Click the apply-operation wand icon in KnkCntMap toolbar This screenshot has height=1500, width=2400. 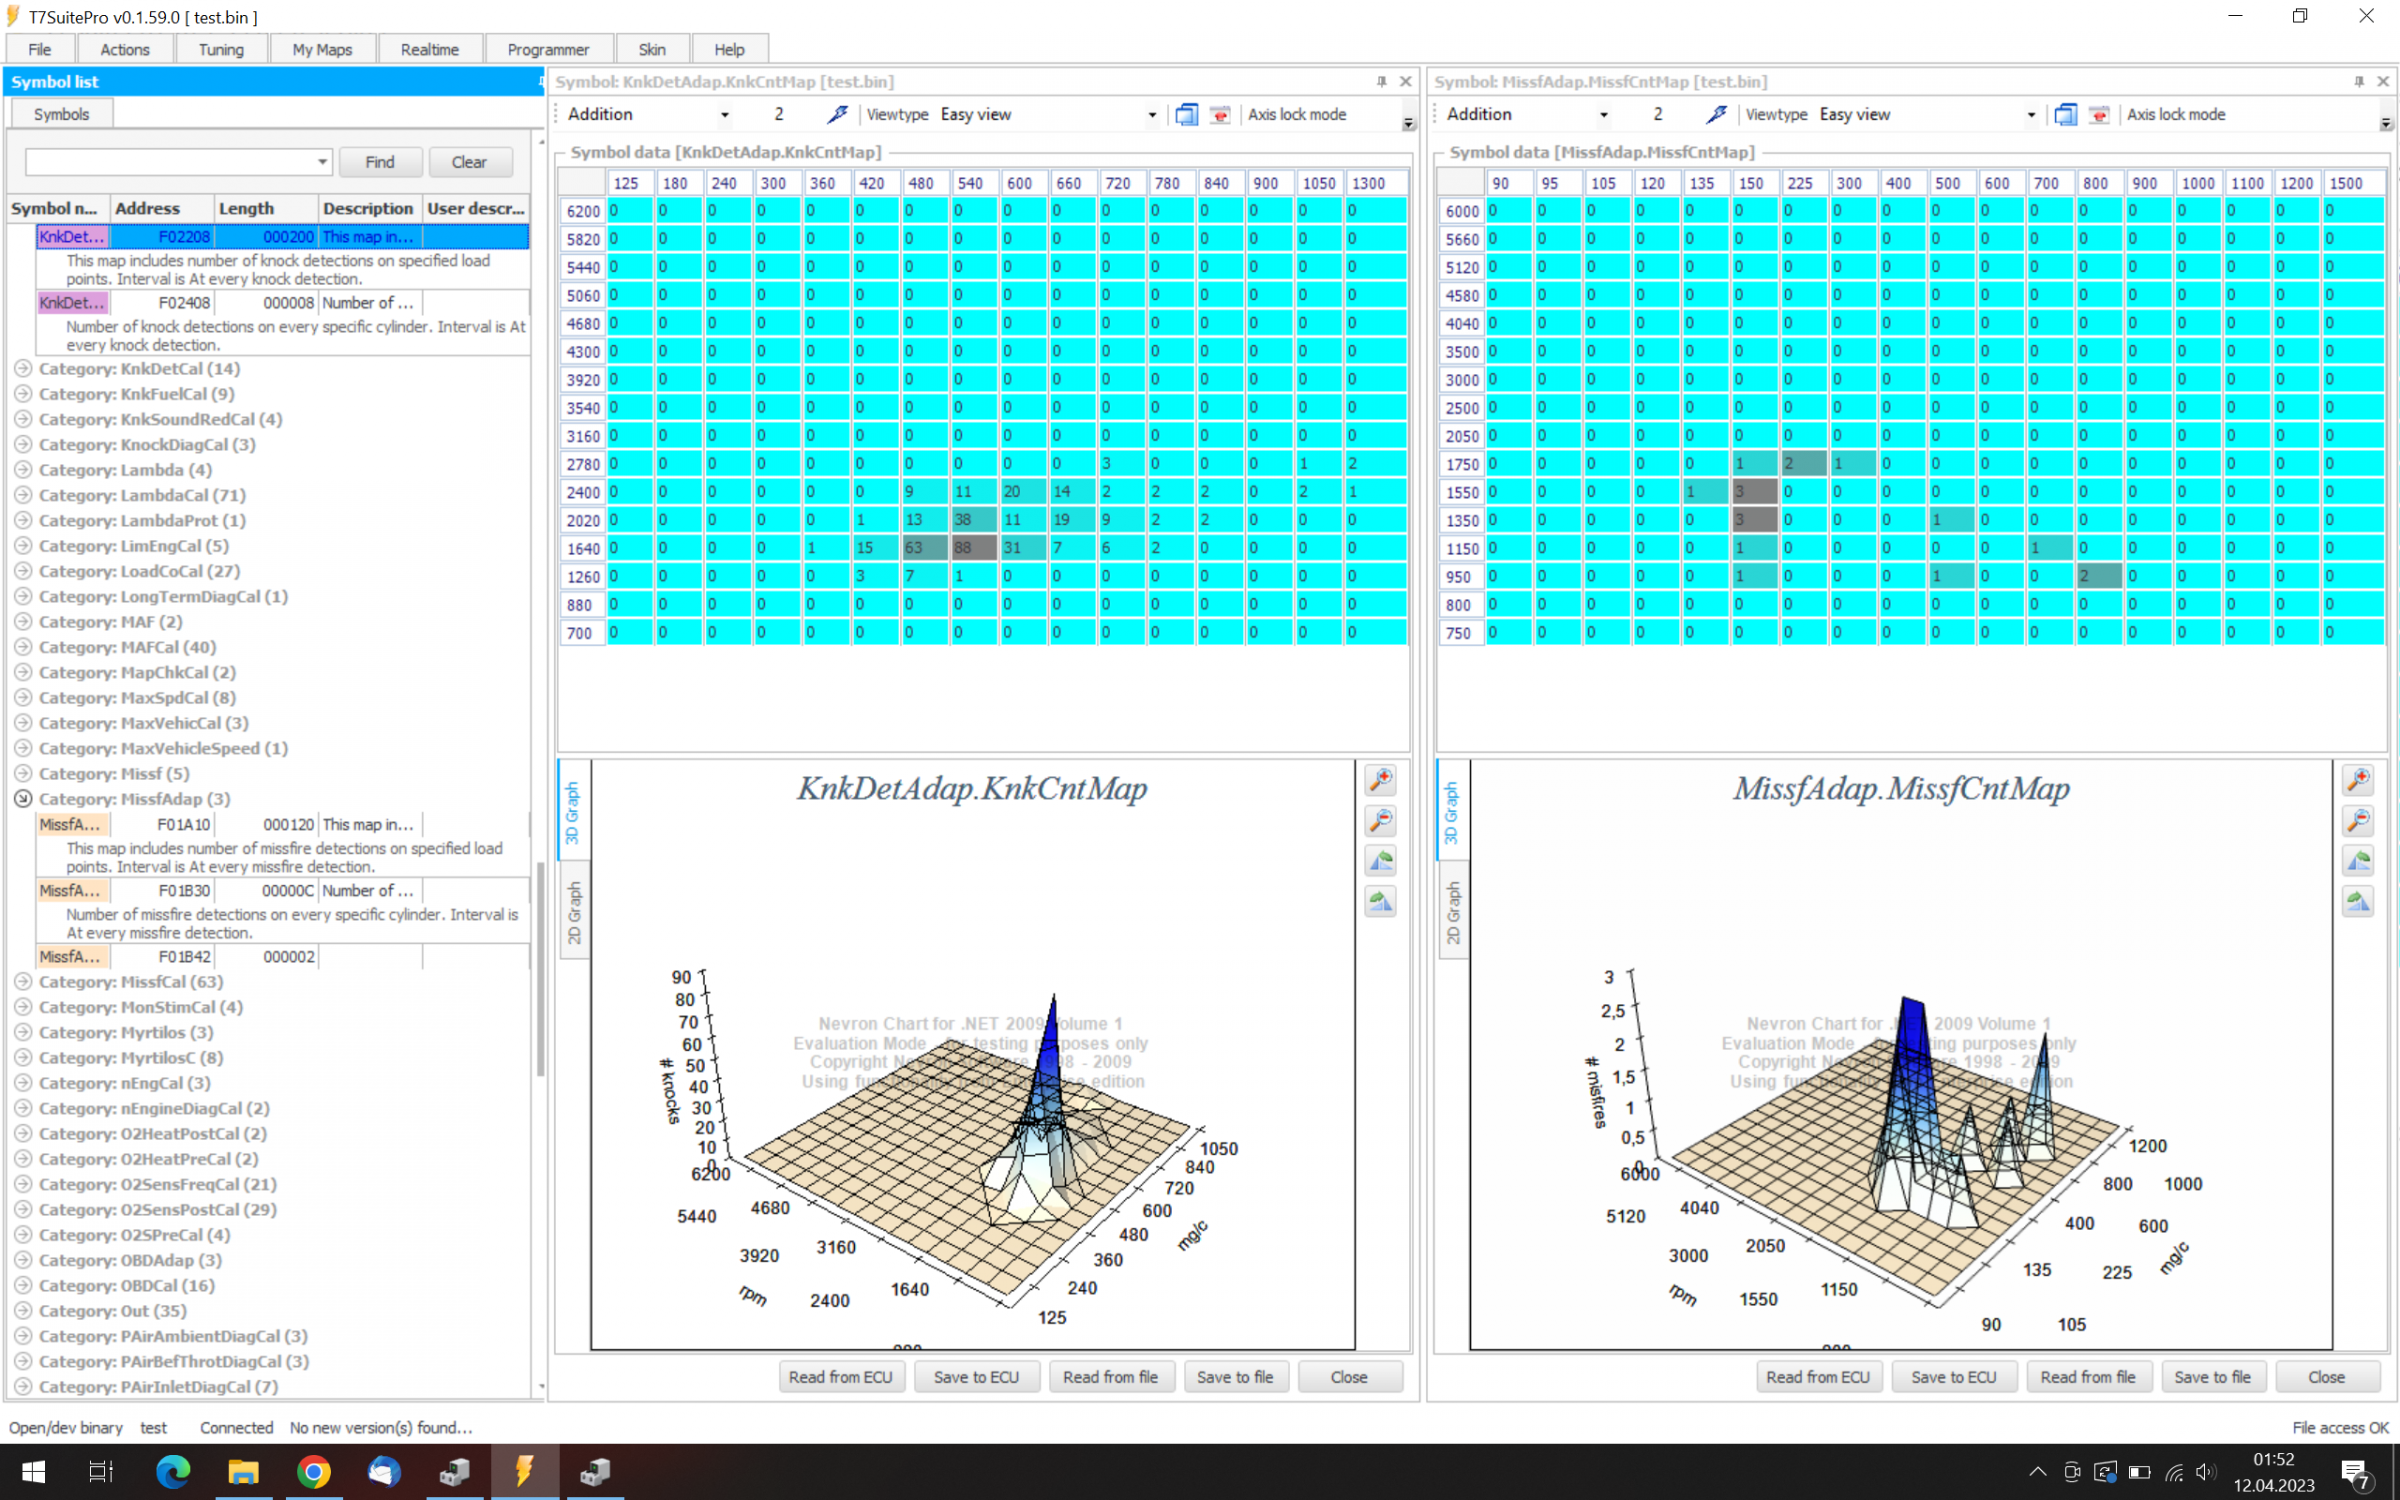837,114
